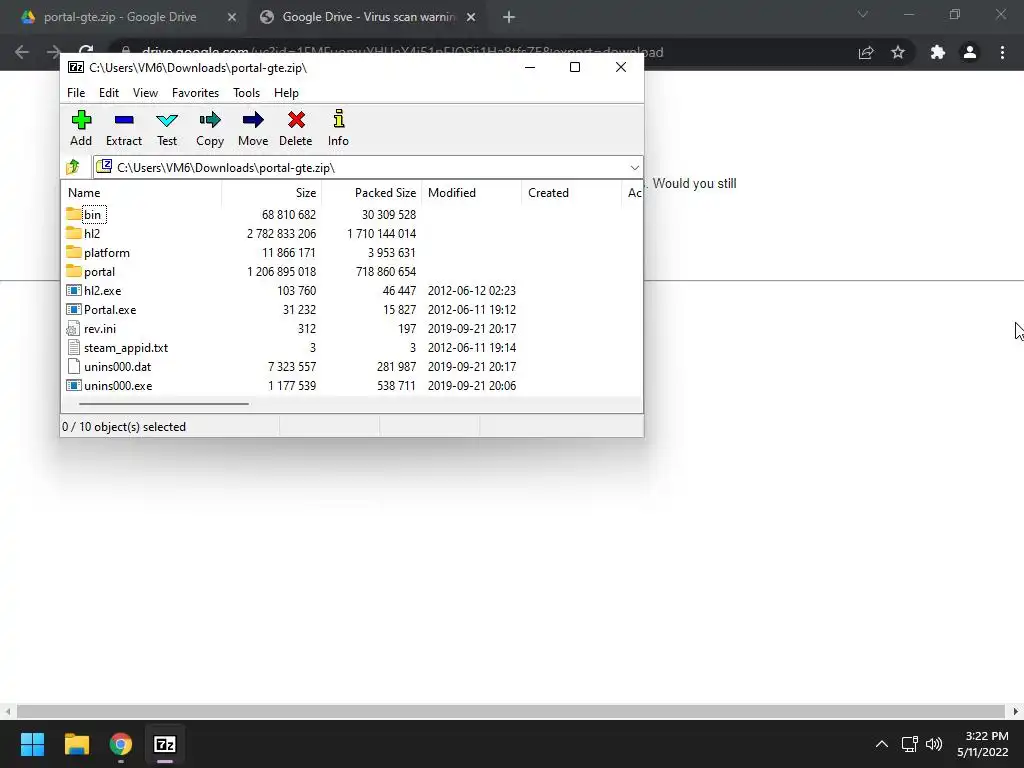Screen dimensions: 1024x768
Task: Select the platform folder icon
Action: [74, 252]
